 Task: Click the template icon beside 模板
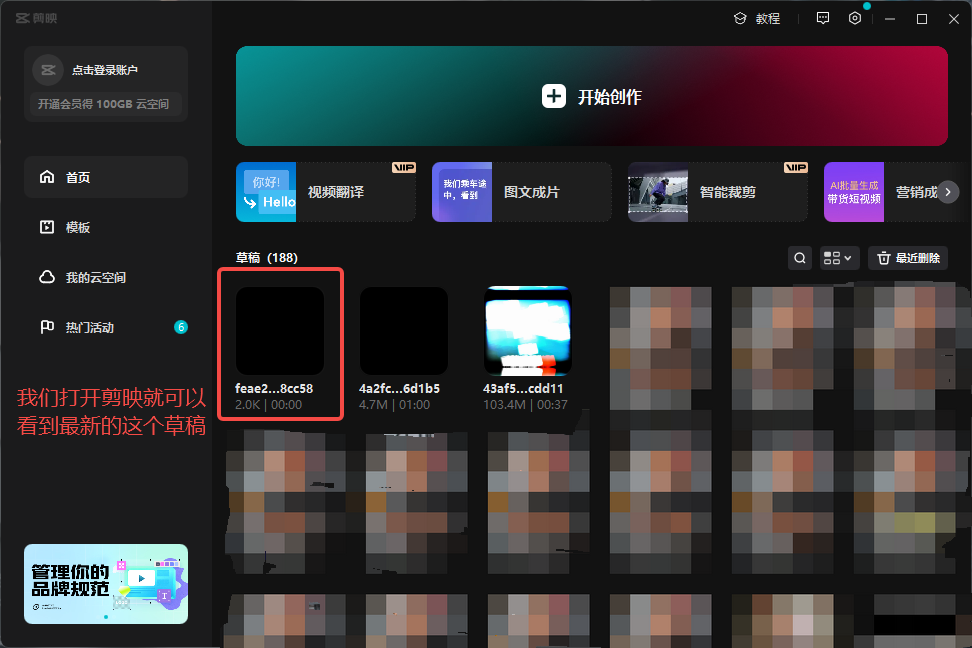click(47, 227)
